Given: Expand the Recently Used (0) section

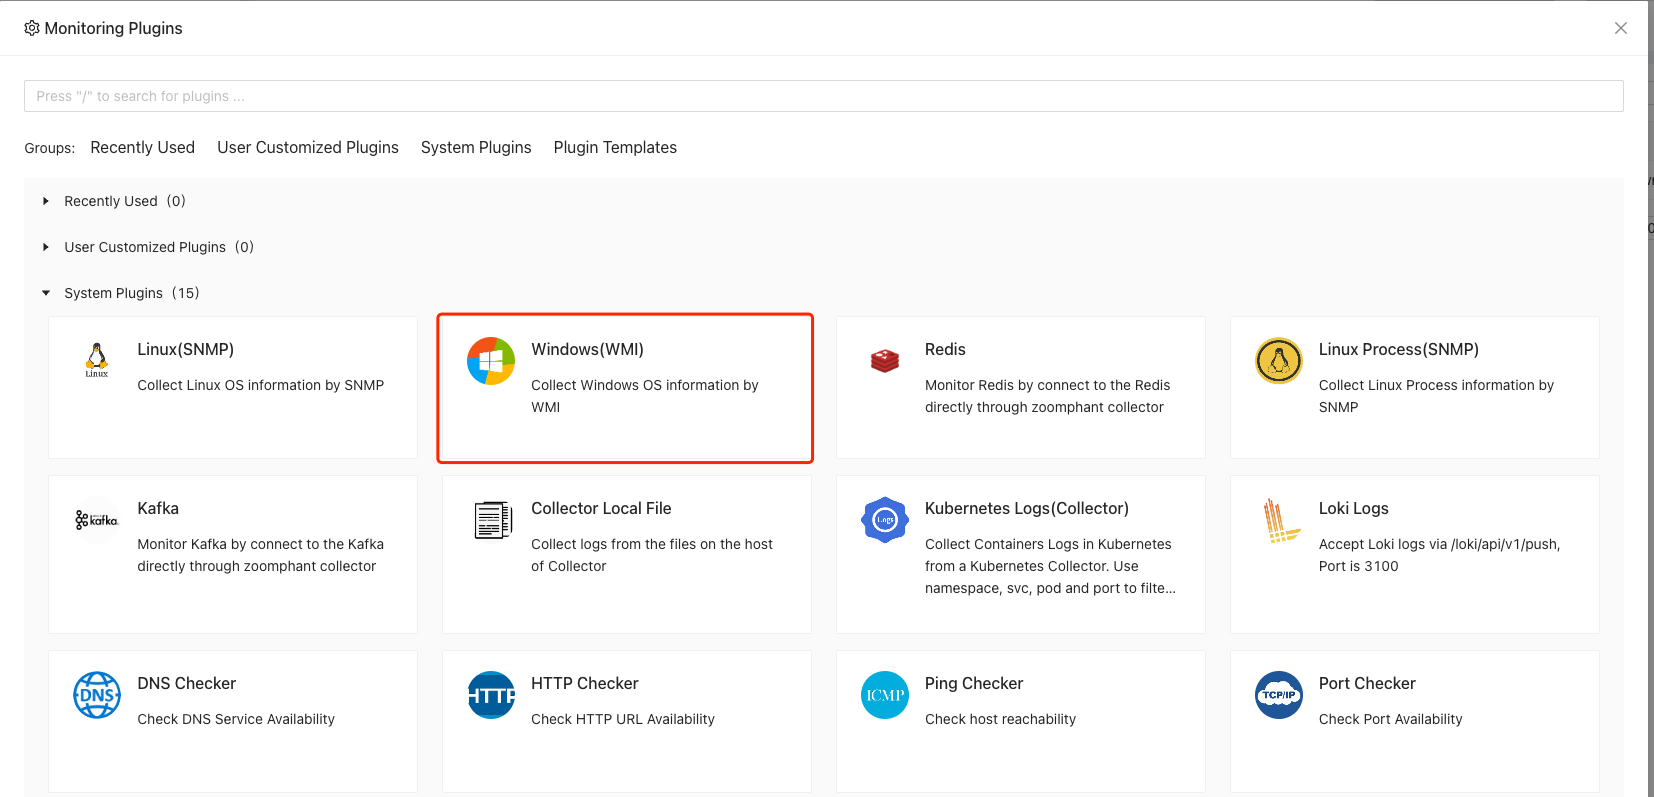Looking at the screenshot, I should coord(46,201).
